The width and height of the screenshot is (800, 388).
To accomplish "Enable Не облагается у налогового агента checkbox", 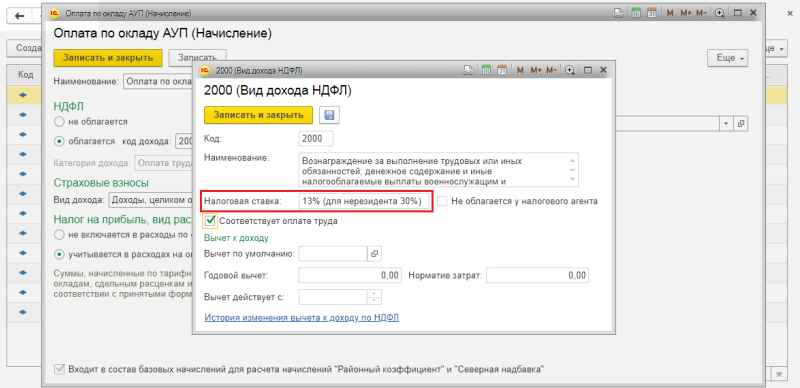I will [442, 201].
